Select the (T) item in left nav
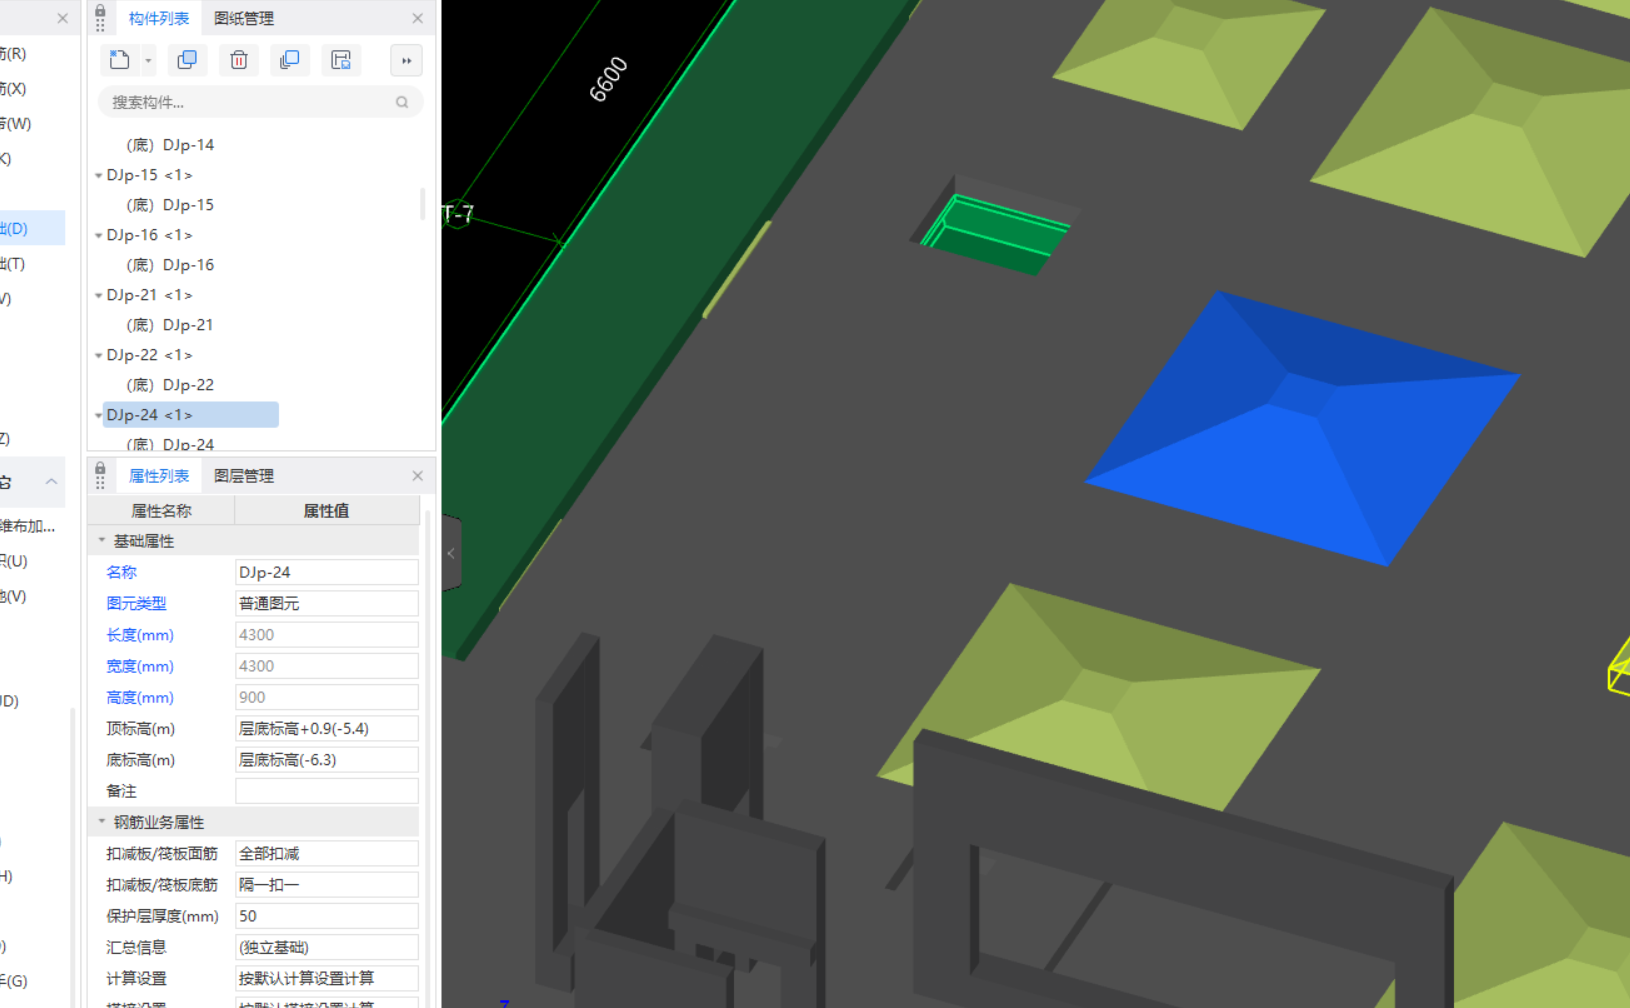The width and height of the screenshot is (1630, 1008). click(x=13, y=264)
